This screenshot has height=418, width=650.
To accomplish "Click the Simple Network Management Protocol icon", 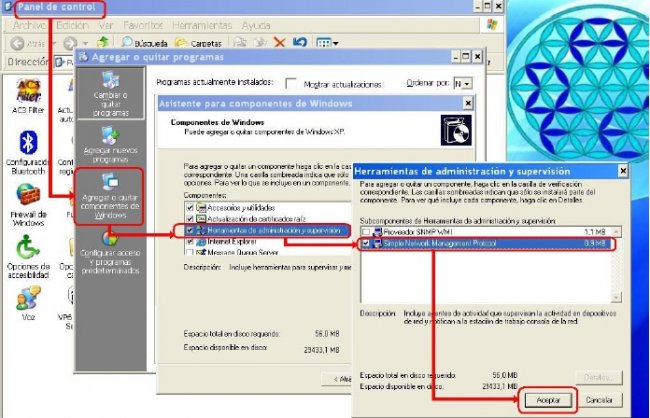I will coord(377,243).
